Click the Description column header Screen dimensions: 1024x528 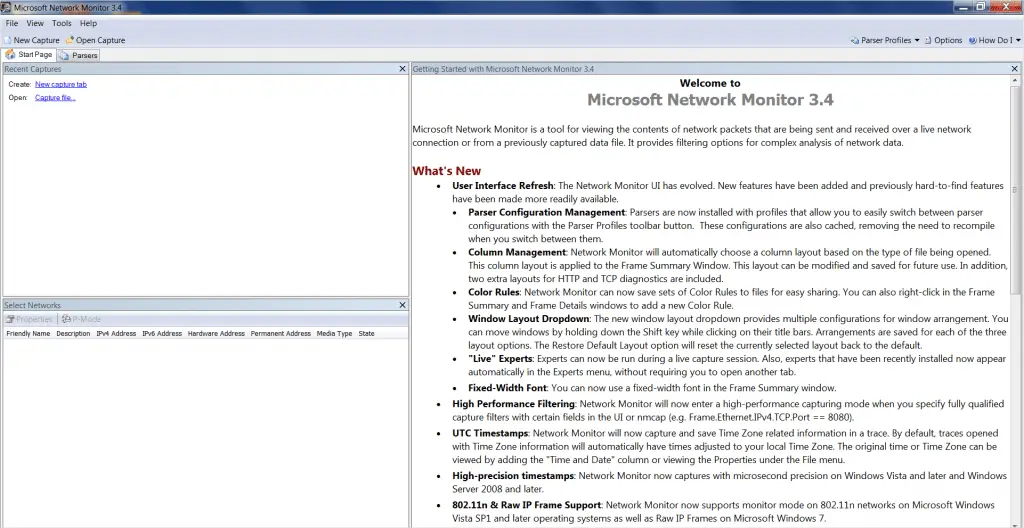pyautogui.click(x=73, y=334)
